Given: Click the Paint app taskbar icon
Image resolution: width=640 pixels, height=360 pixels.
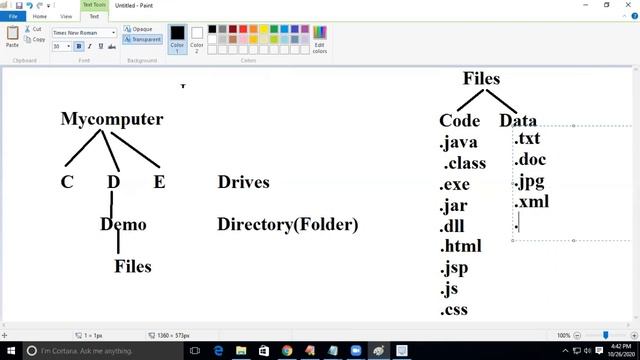Looking at the screenshot, I should point(379,351).
